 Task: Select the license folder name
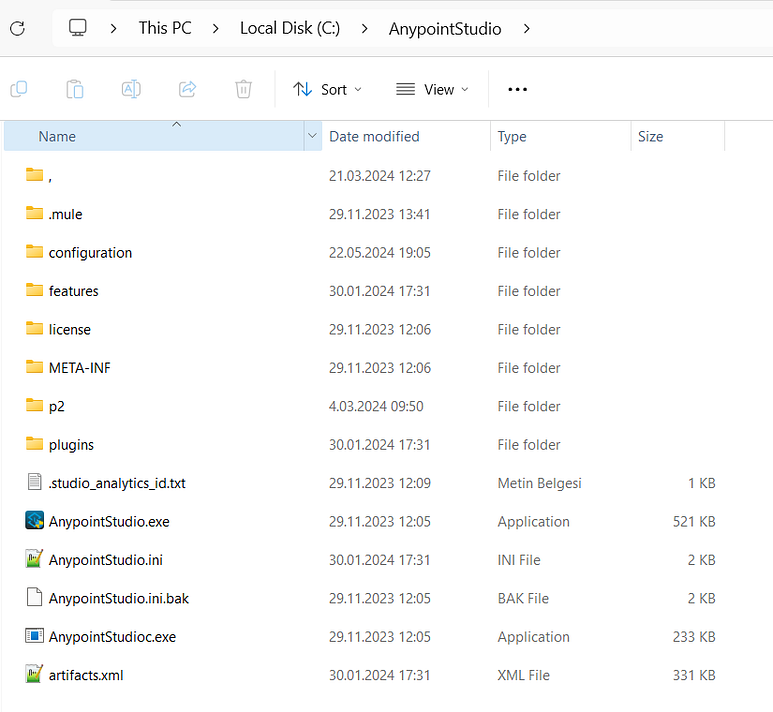70,329
